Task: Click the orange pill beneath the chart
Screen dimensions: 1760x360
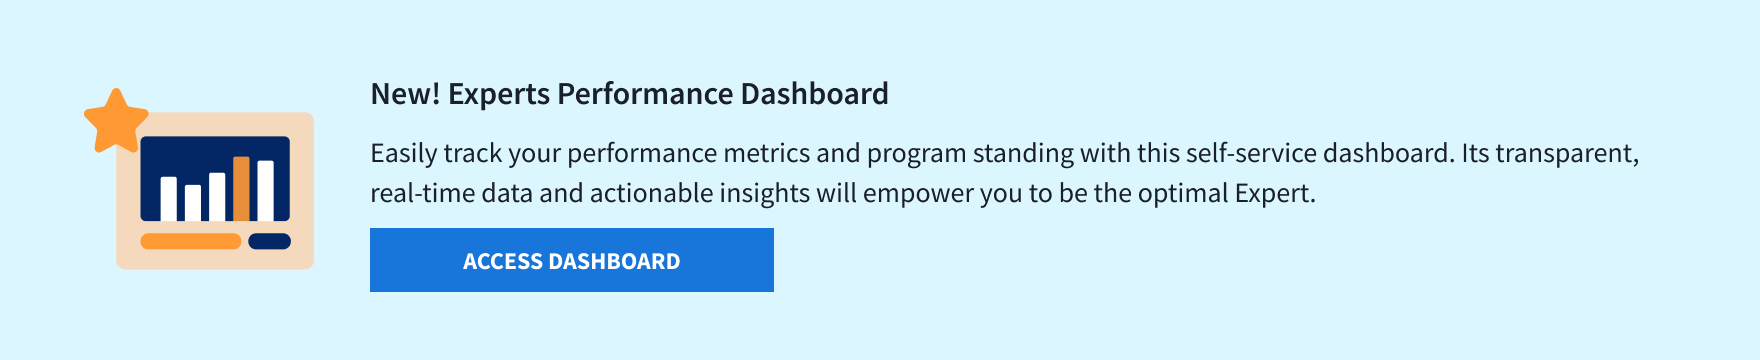Action: [x=191, y=241]
